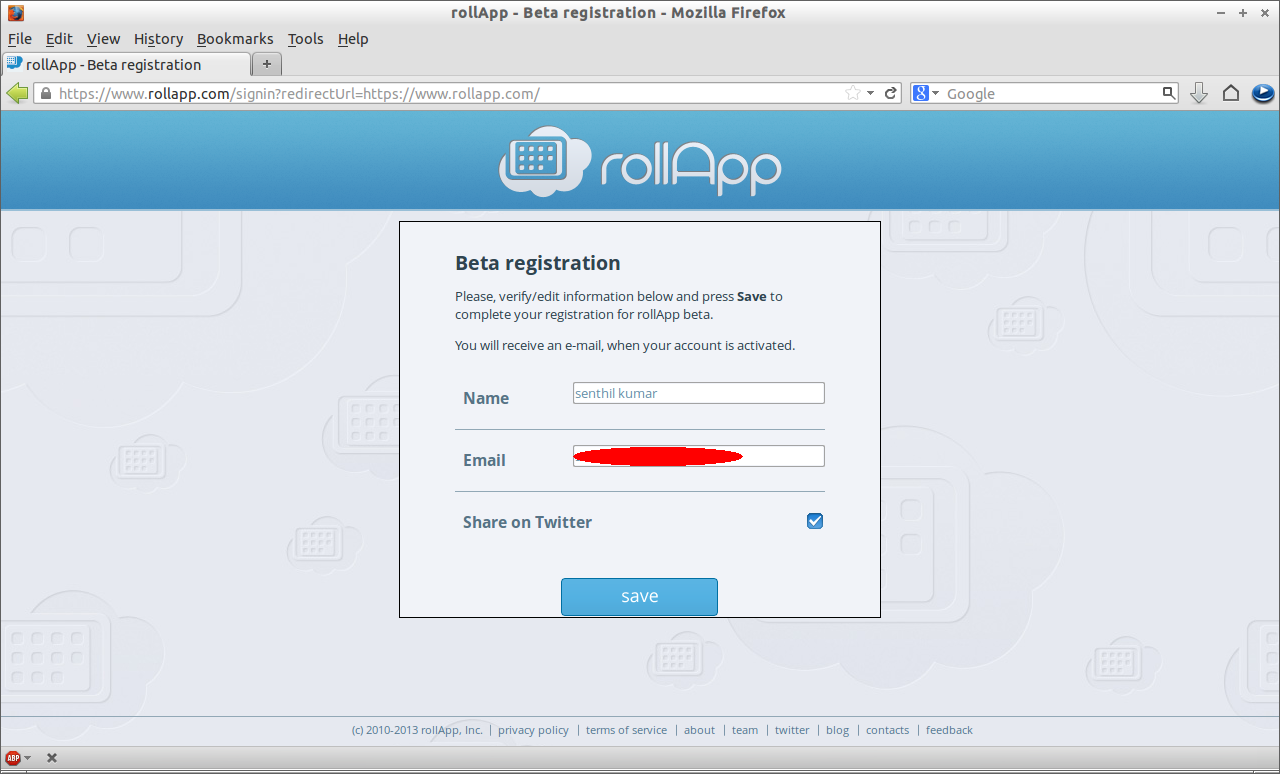Open the terms of service link

626,730
